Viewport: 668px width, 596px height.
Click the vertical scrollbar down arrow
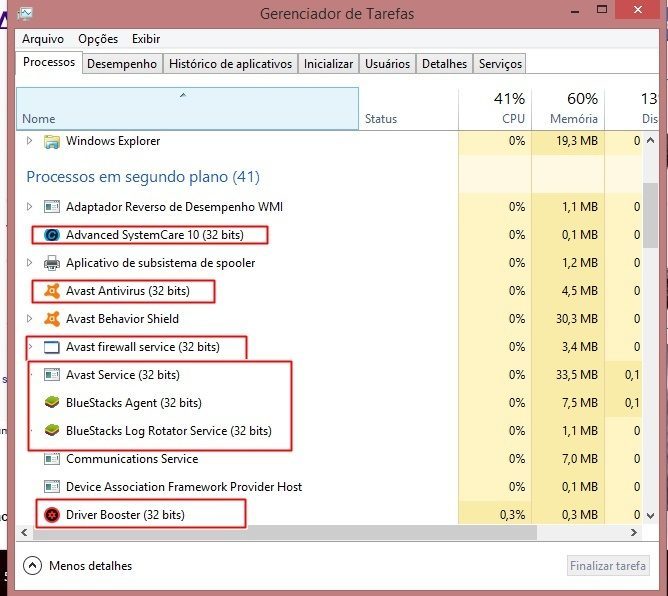[651, 515]
